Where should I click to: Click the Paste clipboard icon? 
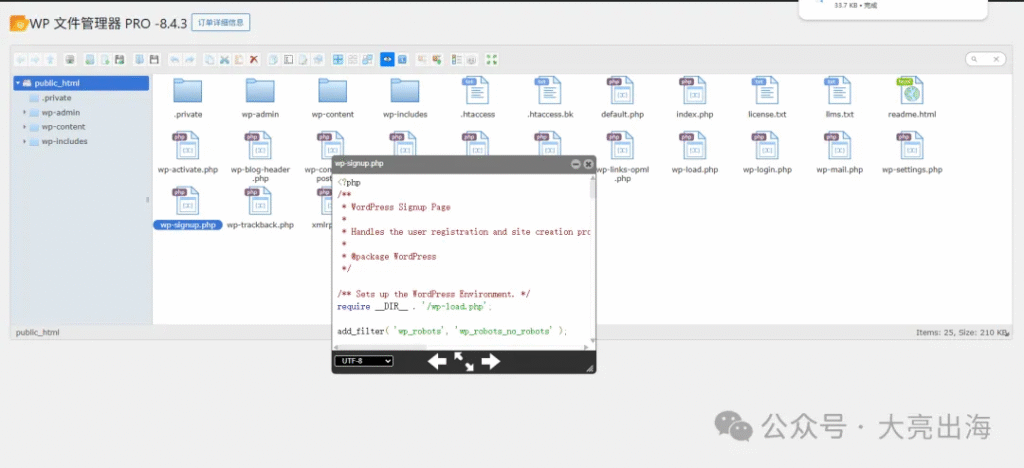pos(239,59)
